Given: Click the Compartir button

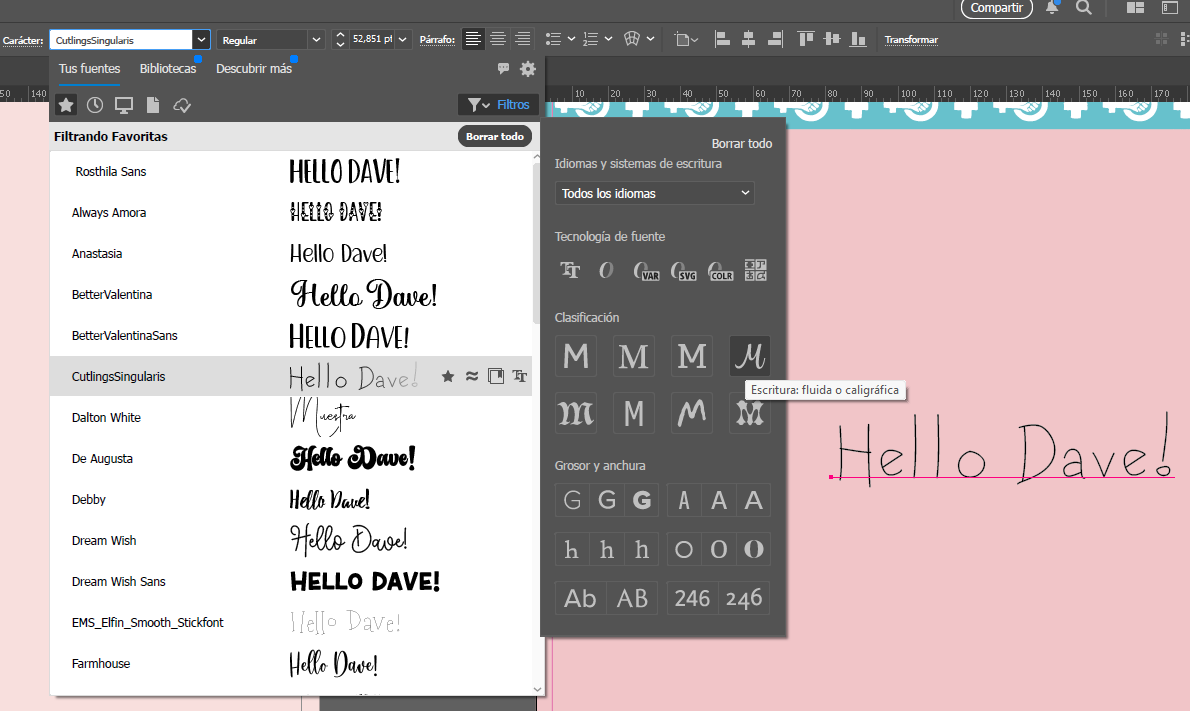Looking at the screenshot, I should coord(996,8).
